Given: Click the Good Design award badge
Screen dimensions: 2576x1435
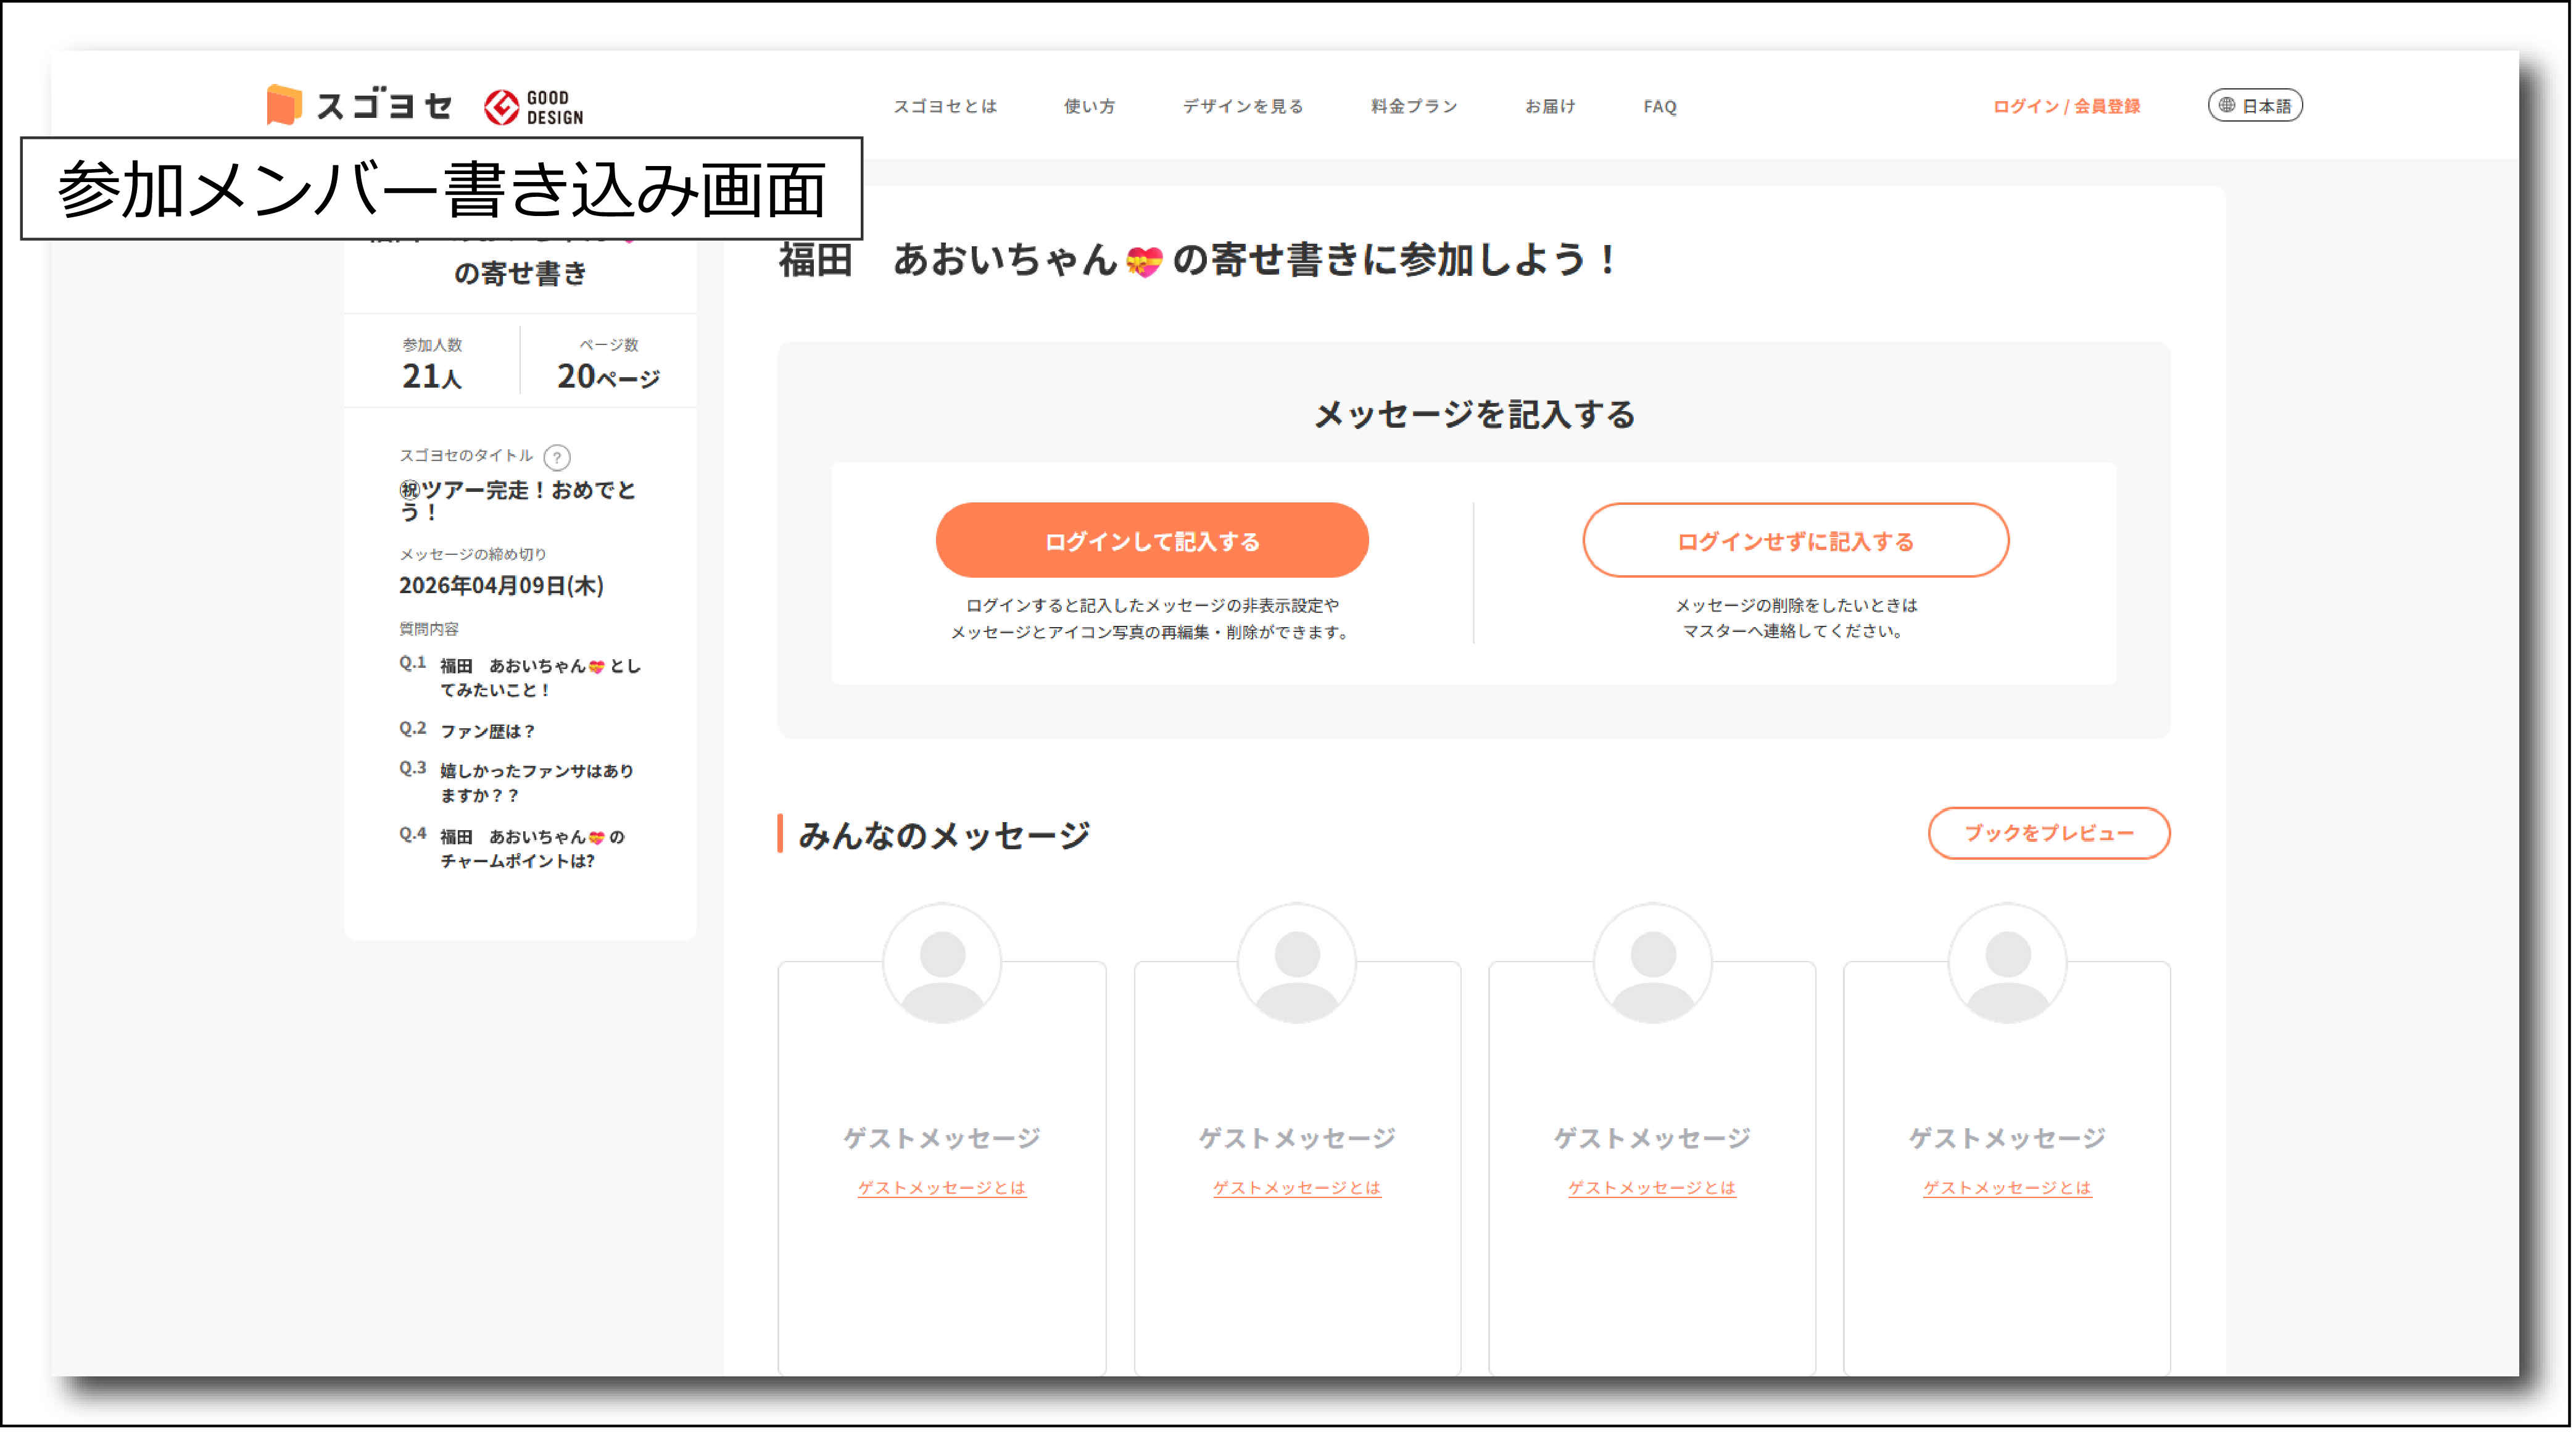Looking at the screenshot, I should pyautogui.click(x=534, y=107).
